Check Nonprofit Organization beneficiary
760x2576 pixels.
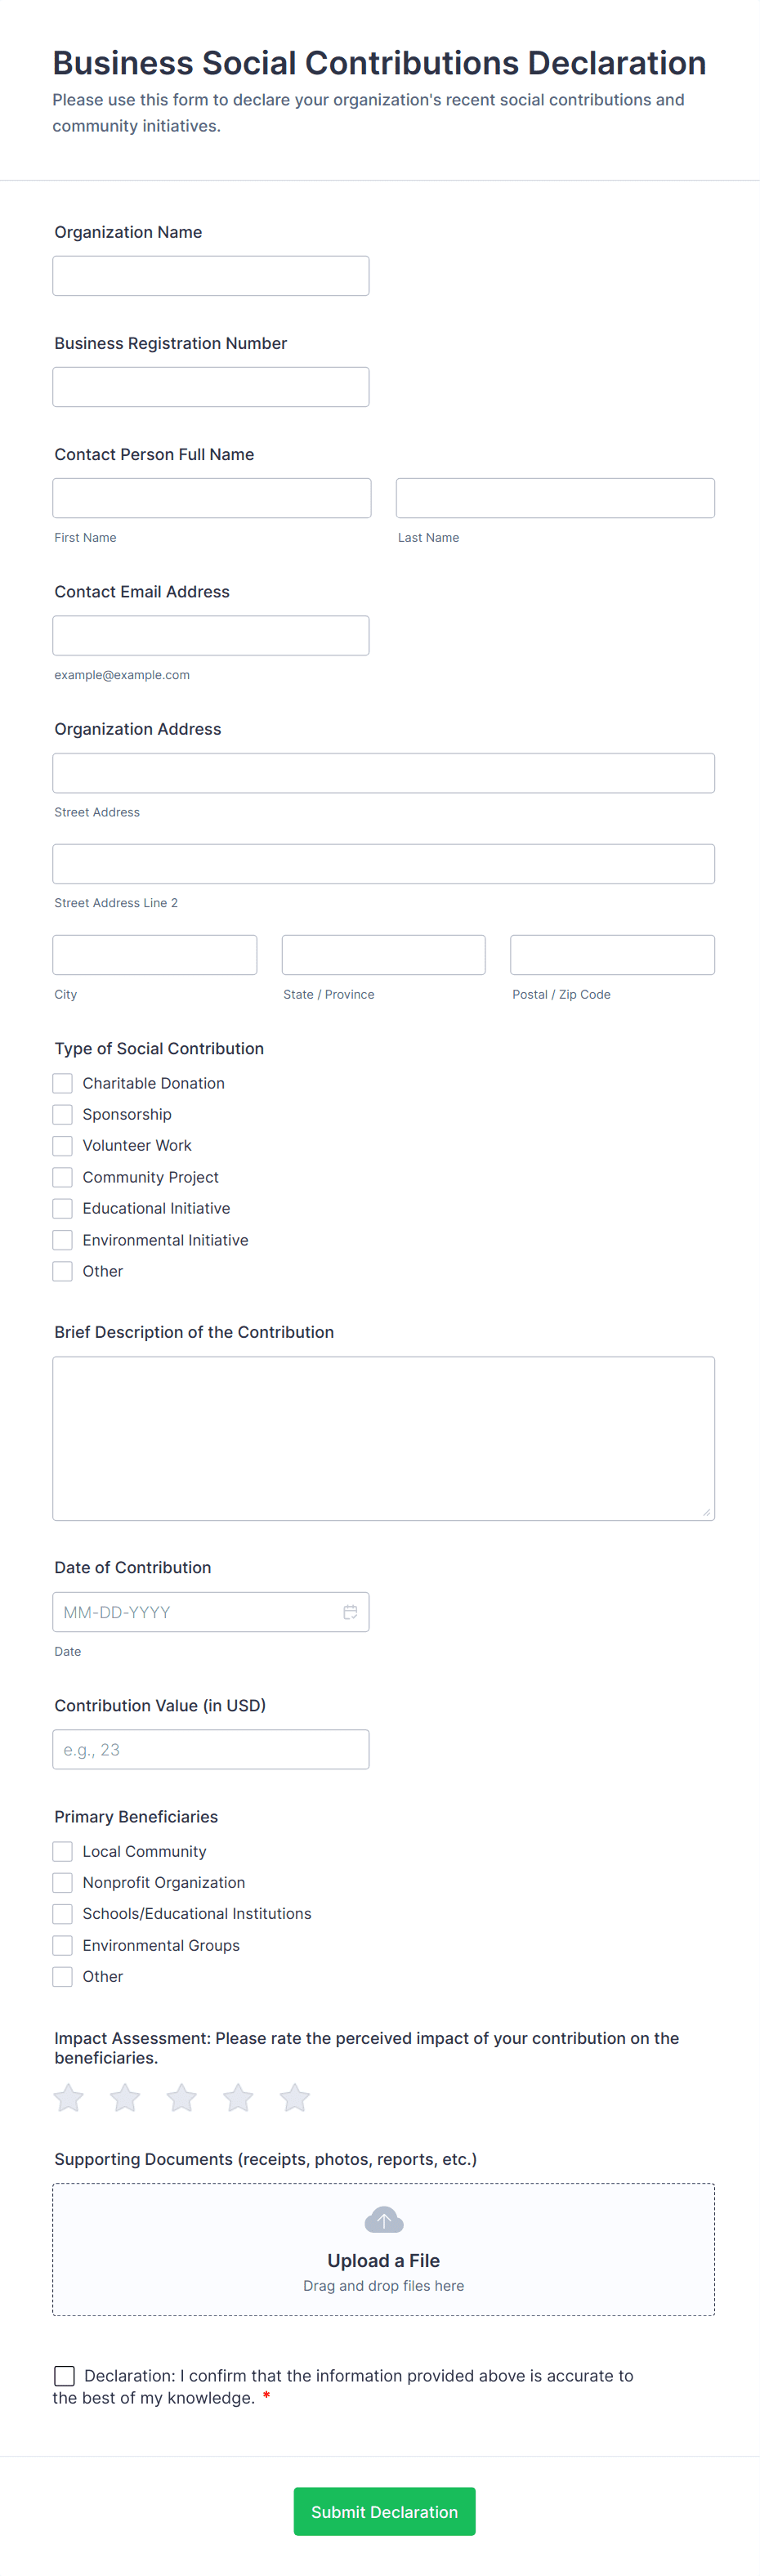(63, 1882)
